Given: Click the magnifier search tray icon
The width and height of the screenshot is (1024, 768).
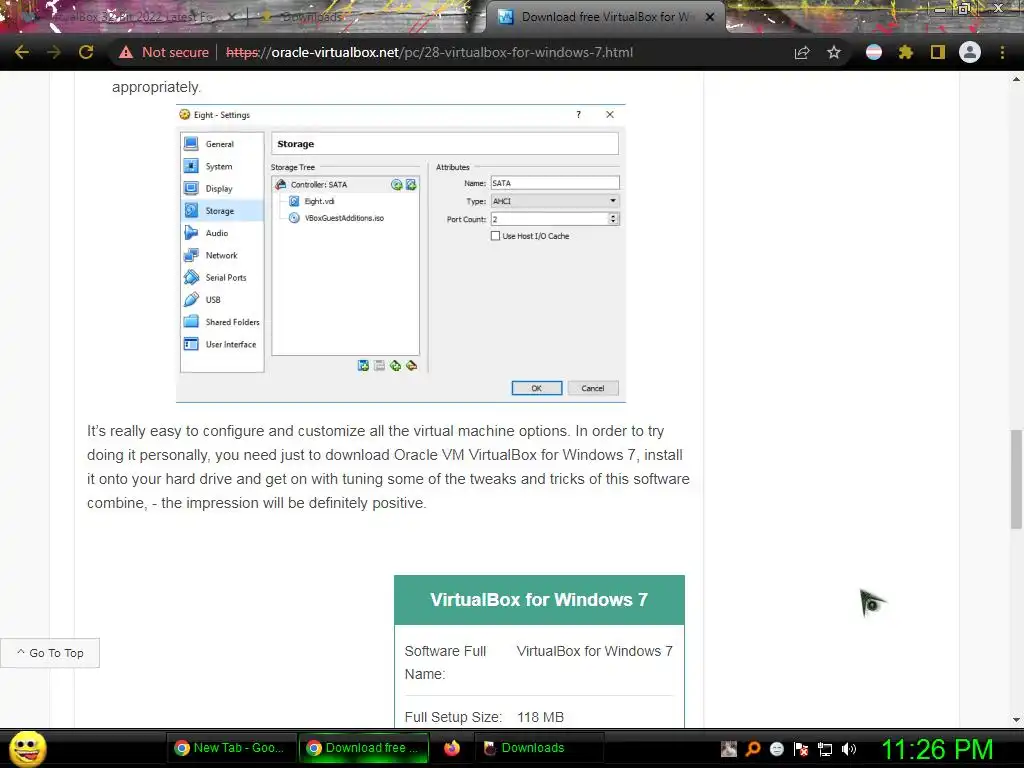Looking at the screenshot, I should coord(752,749).
